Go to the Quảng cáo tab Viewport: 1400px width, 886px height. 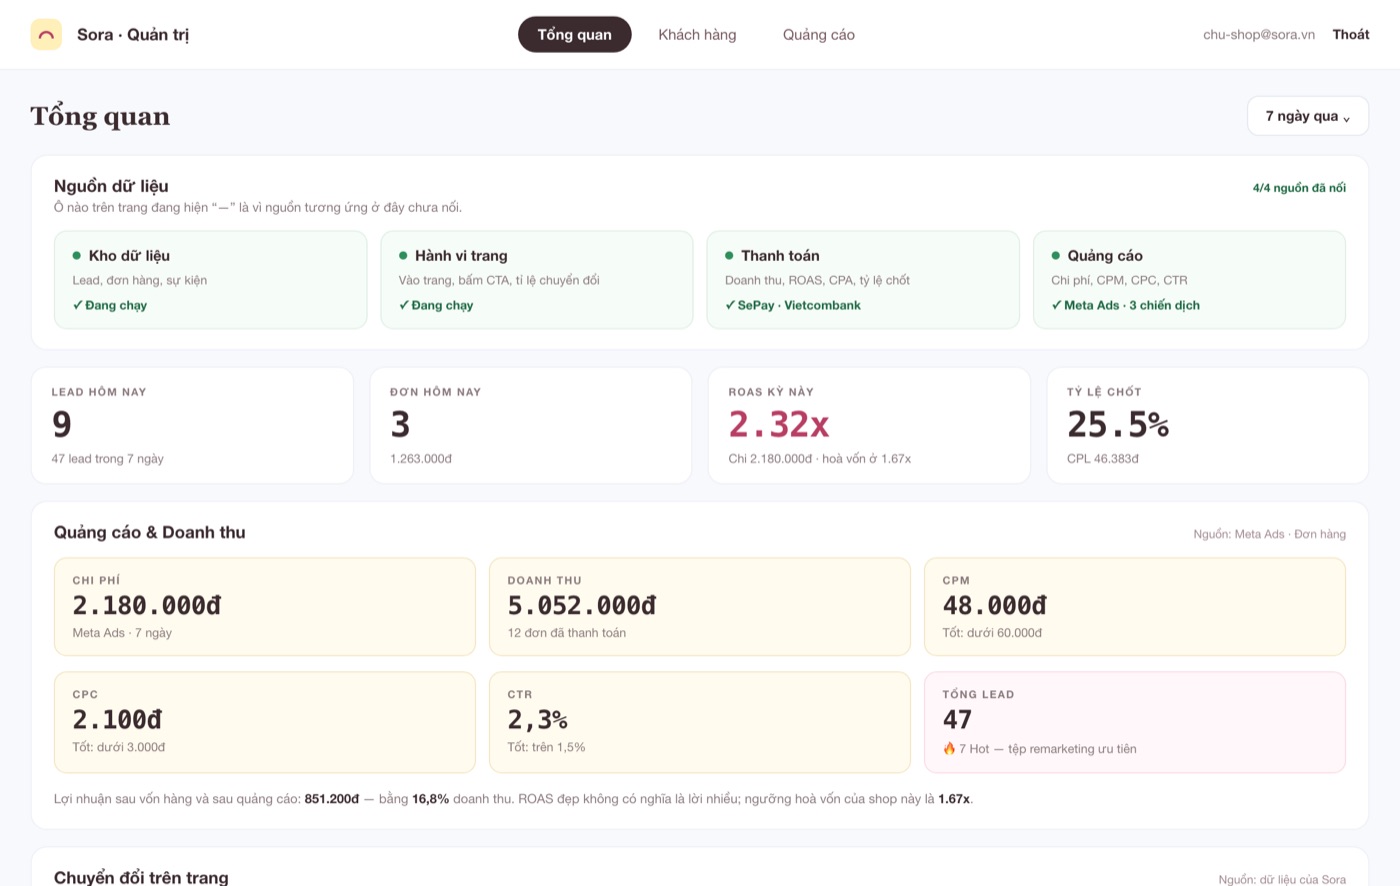tap(818, 35)
